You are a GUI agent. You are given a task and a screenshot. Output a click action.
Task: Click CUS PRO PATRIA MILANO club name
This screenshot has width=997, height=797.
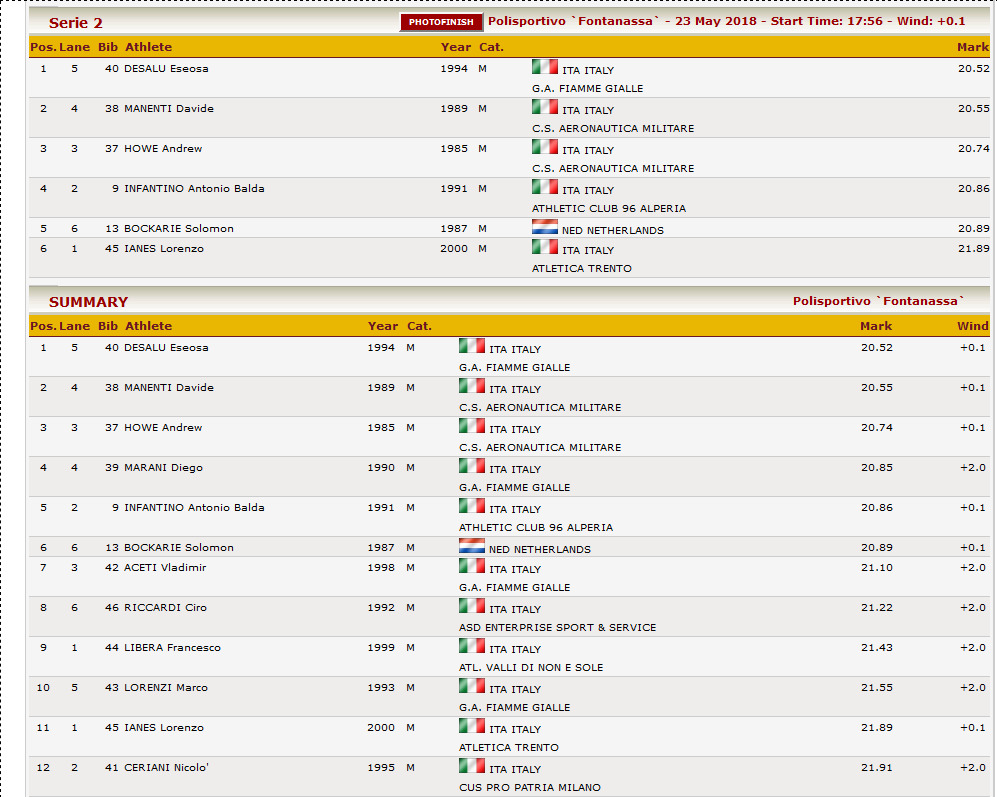(529, 788)
